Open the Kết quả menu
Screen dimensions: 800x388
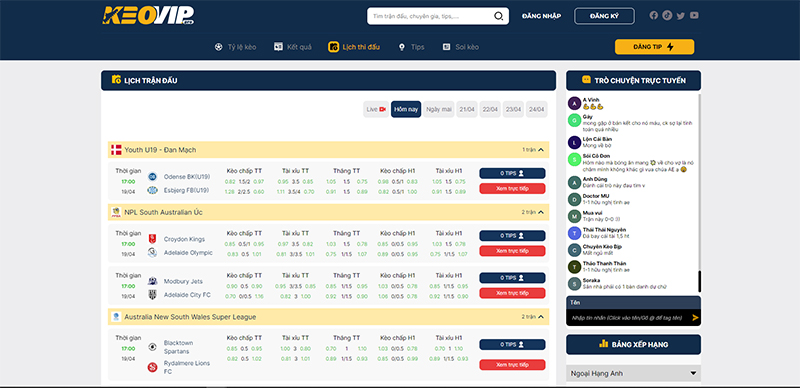(x=292, y=47)
